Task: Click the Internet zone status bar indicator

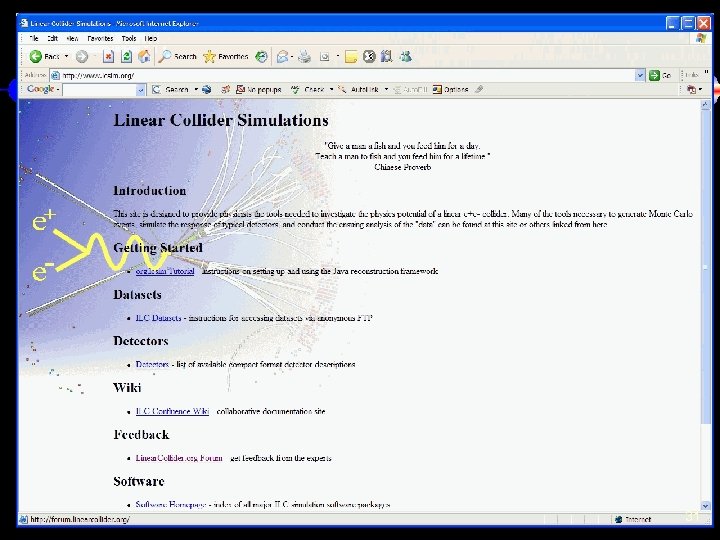Action: (633, 519)
